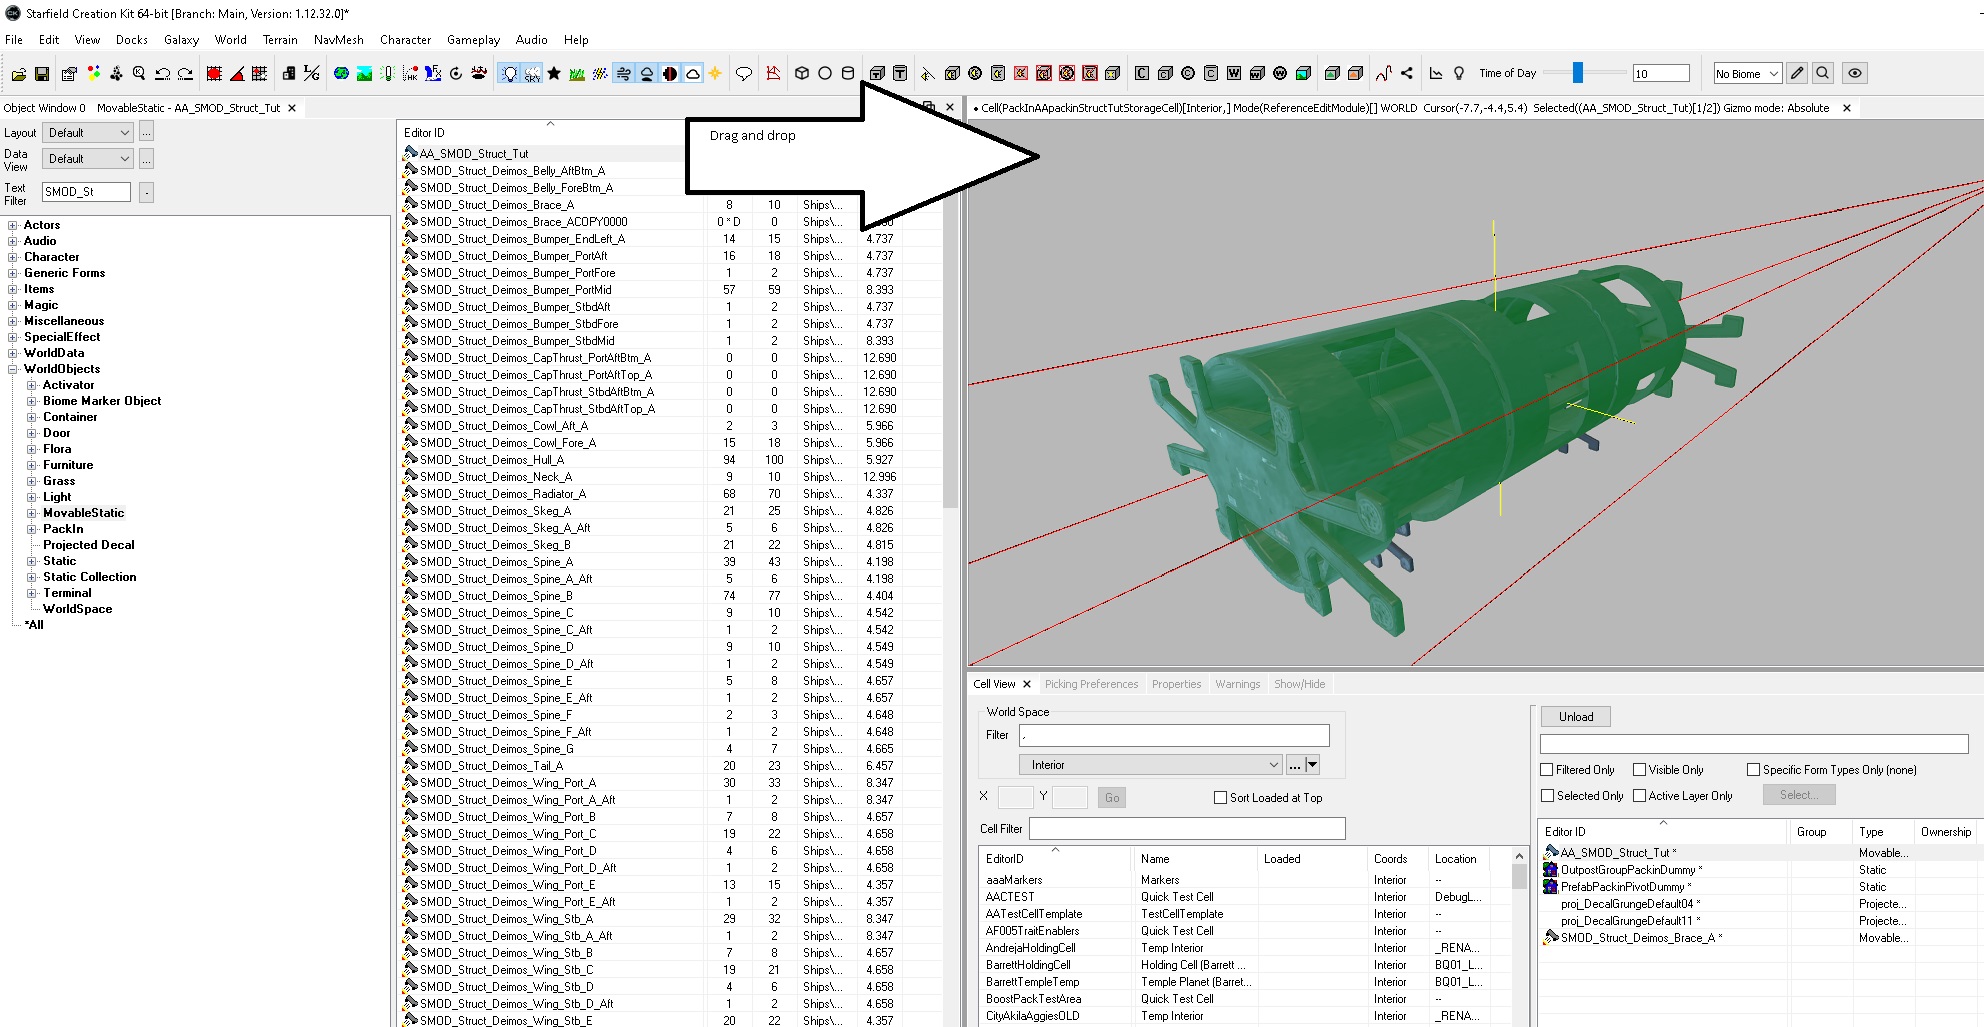Image resolution: width=1984 pixels, height=1027 pixels.
Task: Click the magnifier K search toolbar icon
Action: [x=139, y=73]
